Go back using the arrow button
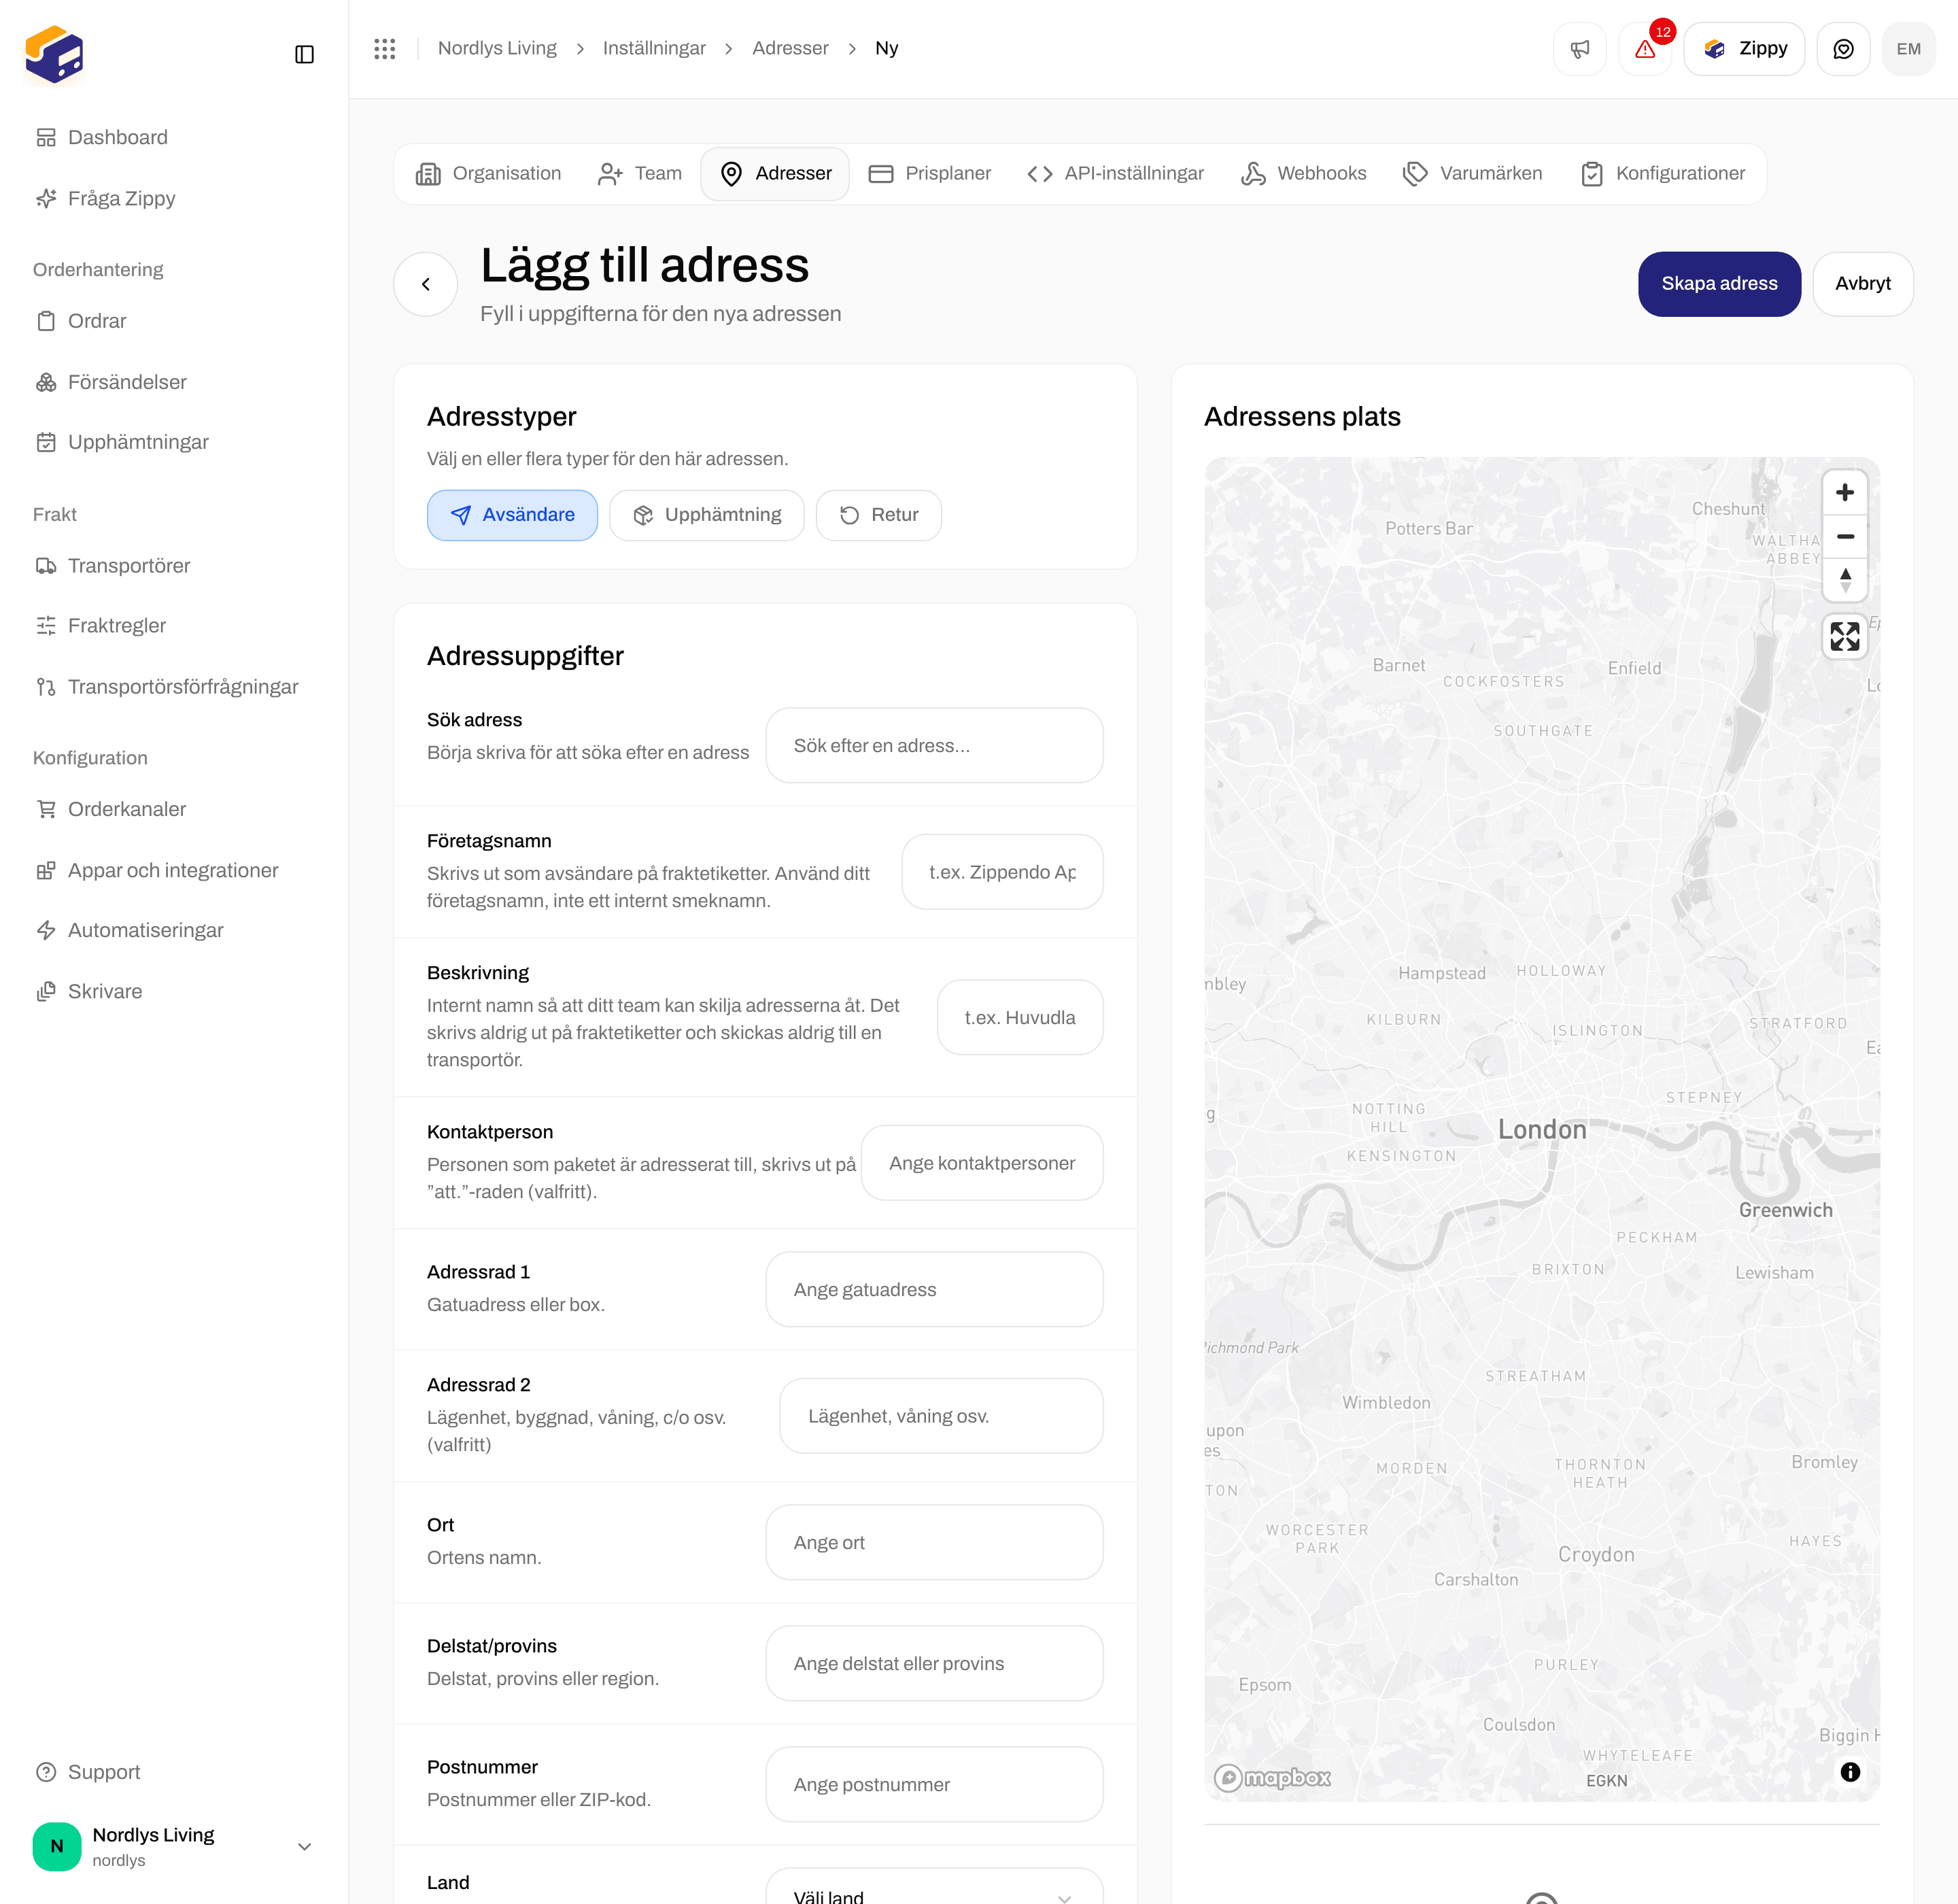The height and width of the screenshot is (1904, 1958). (x=426, y=284)
